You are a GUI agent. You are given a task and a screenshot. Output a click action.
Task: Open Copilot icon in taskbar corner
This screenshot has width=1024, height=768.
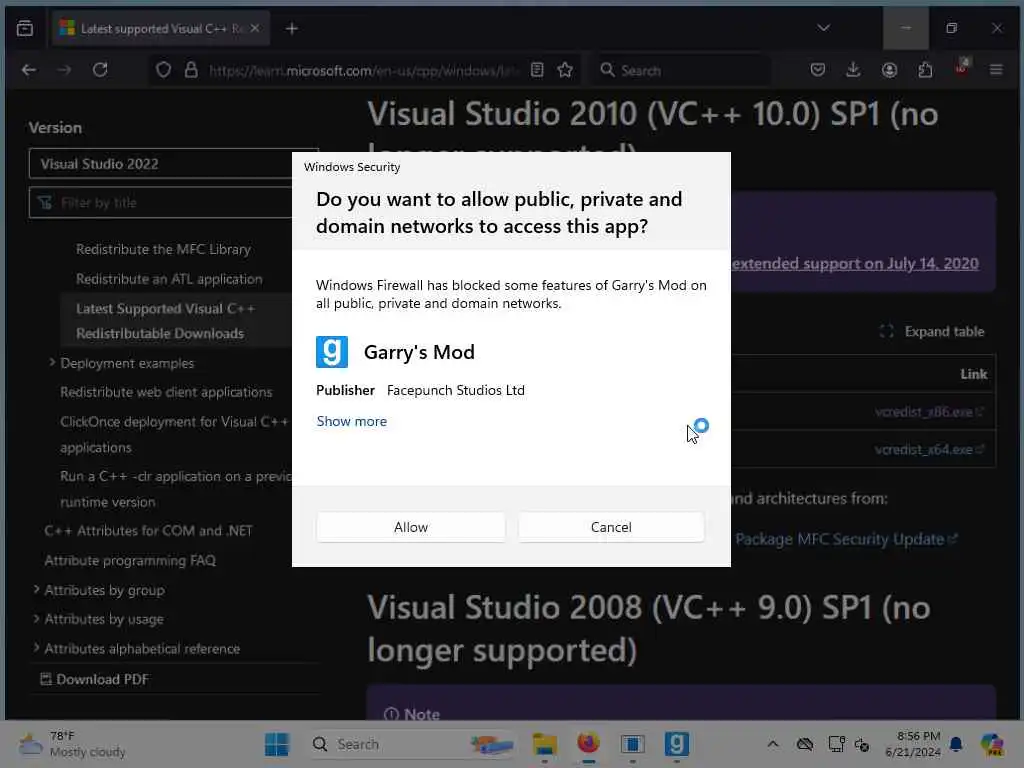(x=993, y=744)
